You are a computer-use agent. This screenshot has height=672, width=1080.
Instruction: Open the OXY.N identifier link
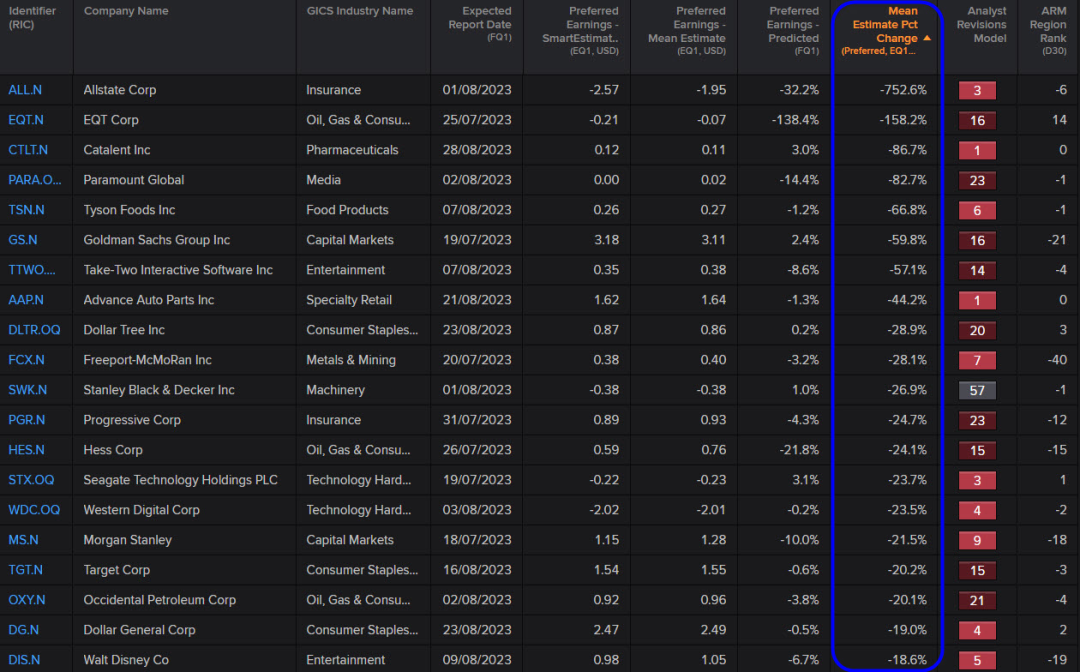coord(27,600)
